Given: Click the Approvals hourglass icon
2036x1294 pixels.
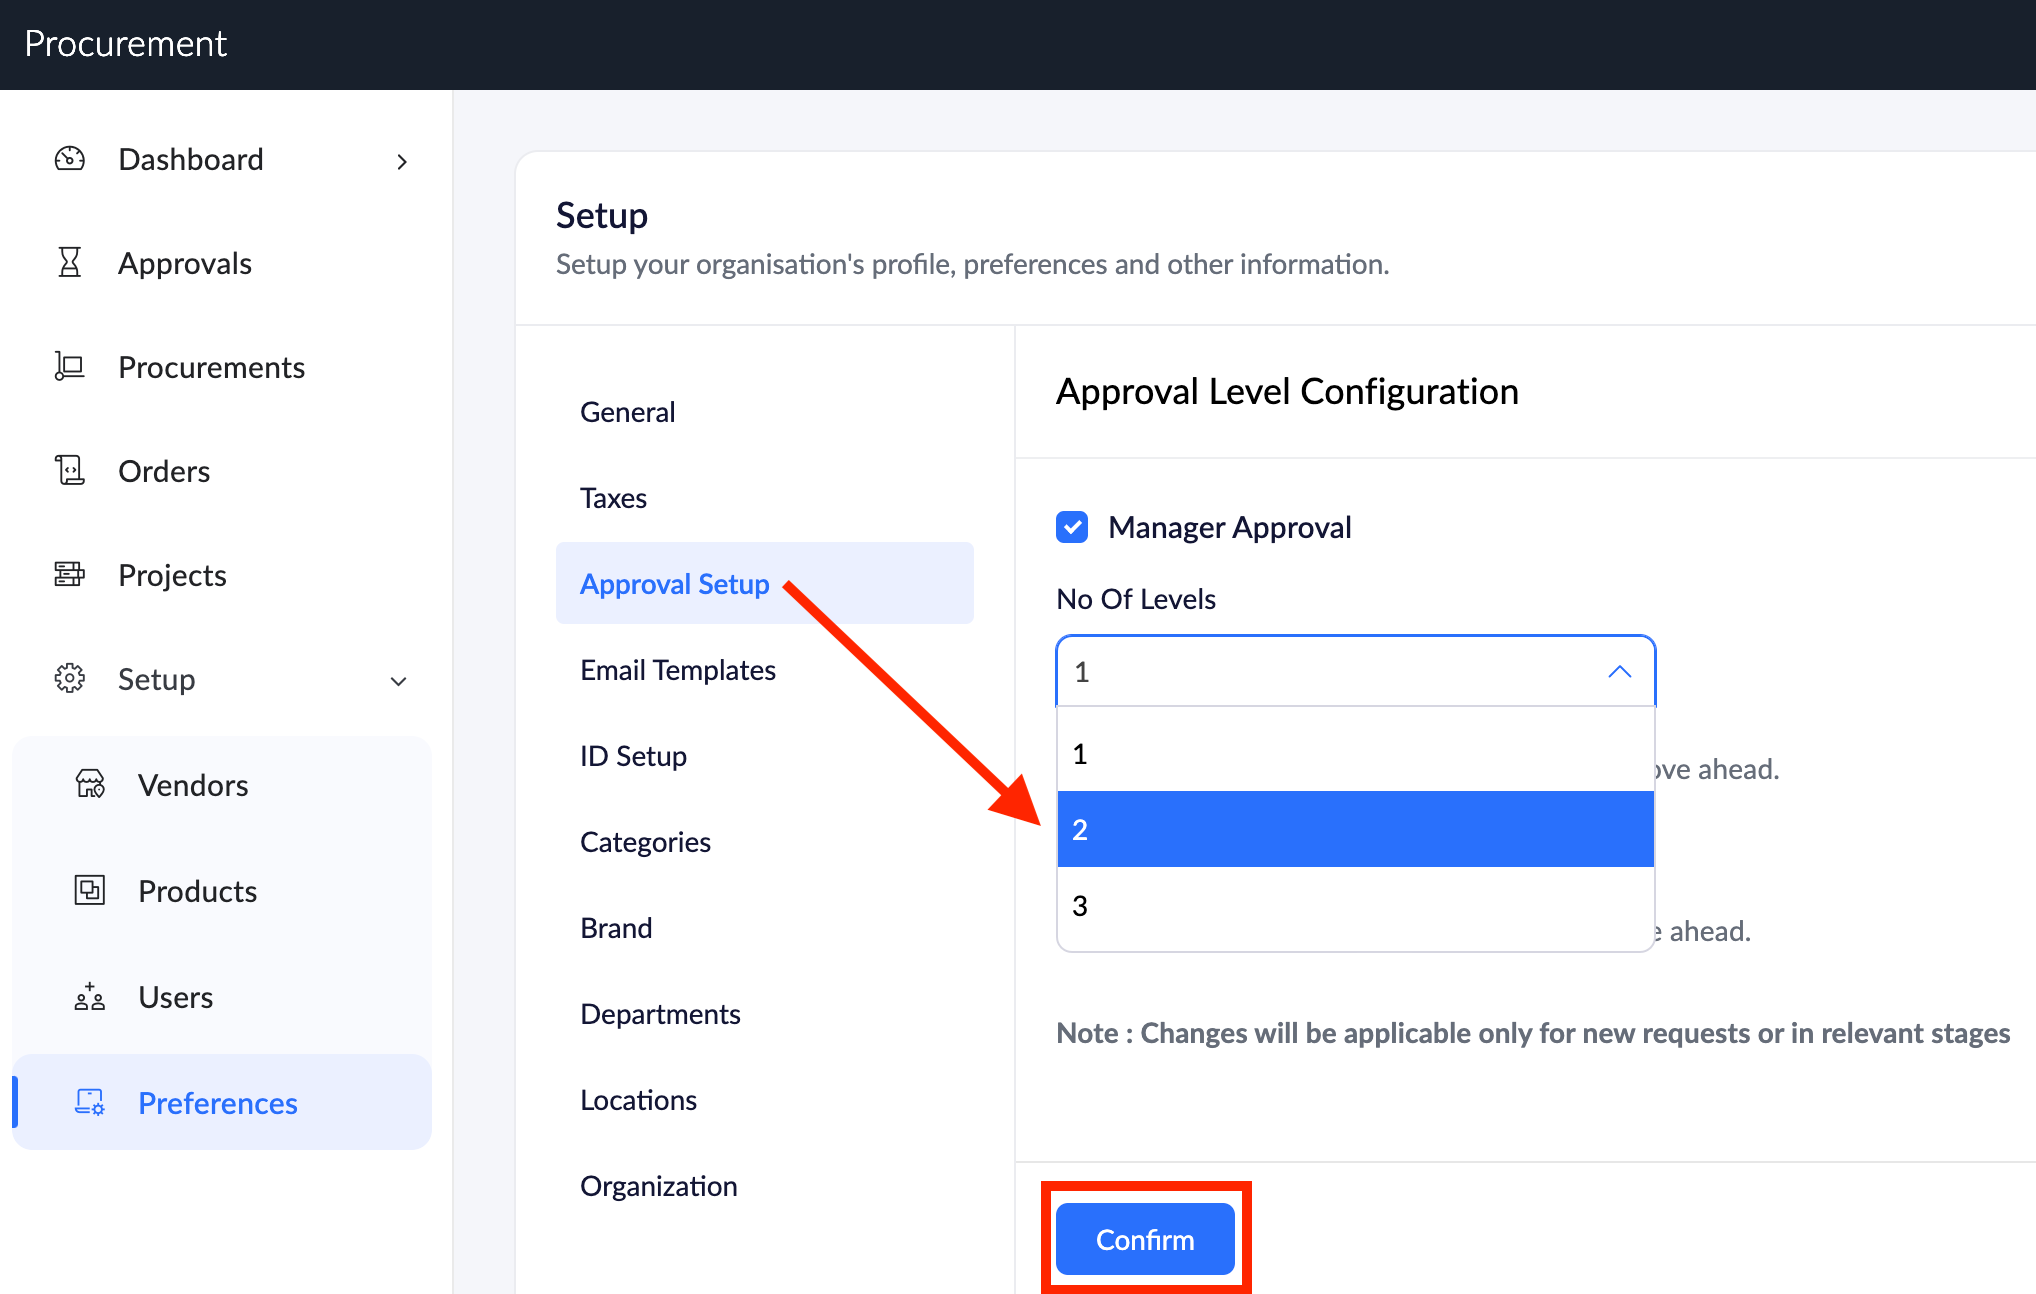Looking at the screenshot, I should click(70, 263).
